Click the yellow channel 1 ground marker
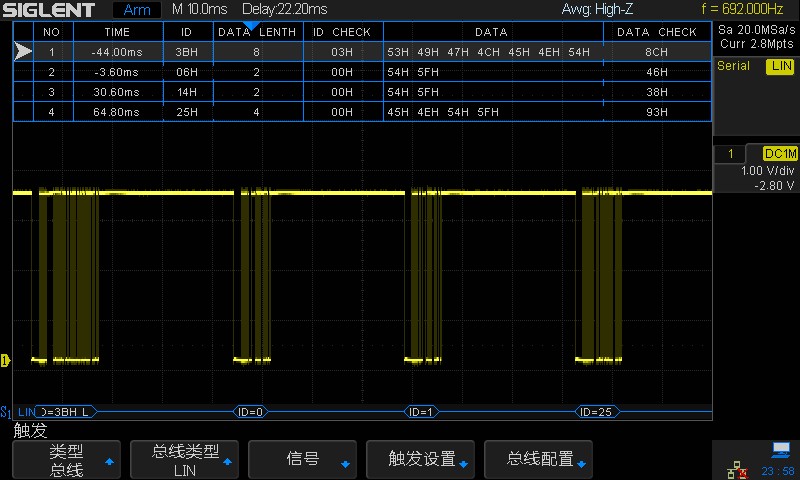Viewport: 800px width, 480px height. pos(5,360)
